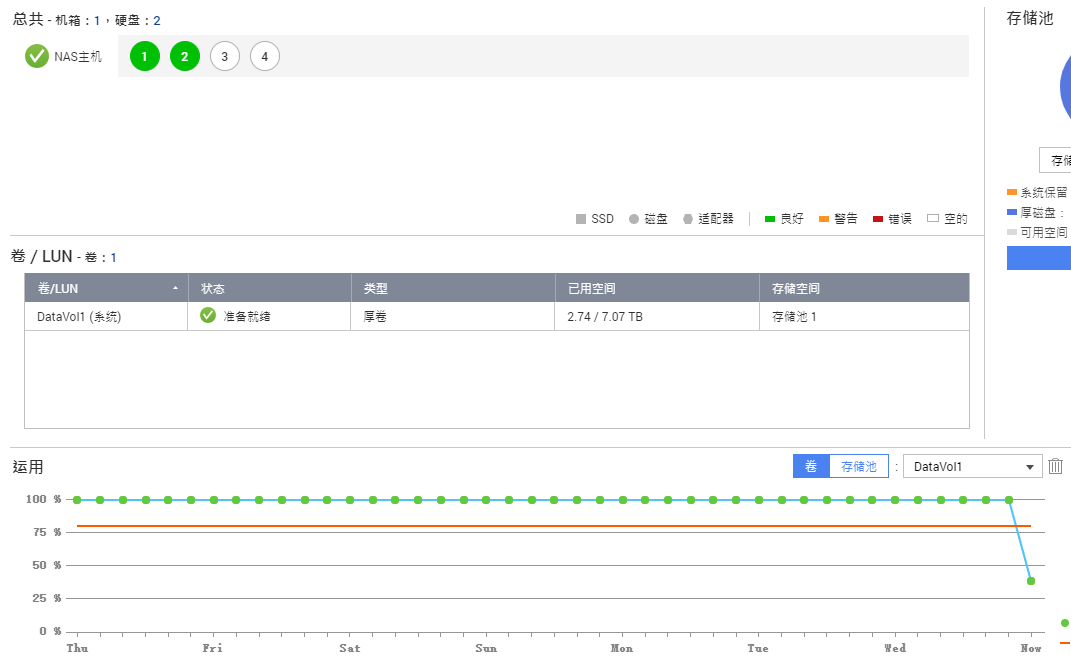1071x664 pixels.
Task: Click the red threshold line on the usage chart
Action: [553, 526]
